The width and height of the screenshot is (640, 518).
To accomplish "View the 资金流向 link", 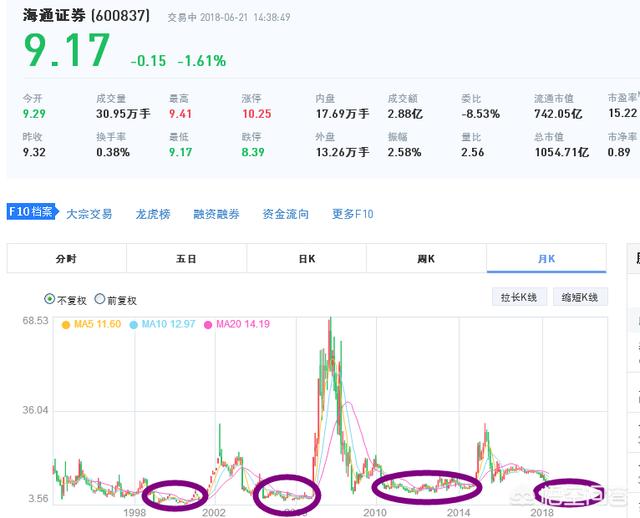I will point(285,214).
